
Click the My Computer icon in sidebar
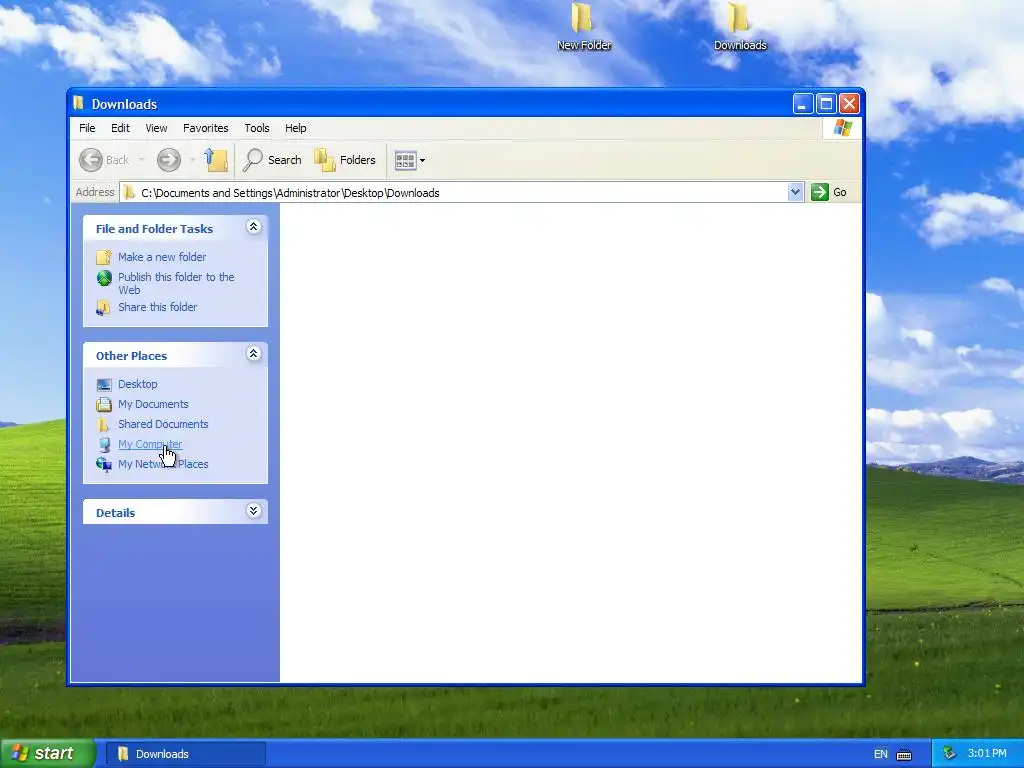tap(104, 445)
